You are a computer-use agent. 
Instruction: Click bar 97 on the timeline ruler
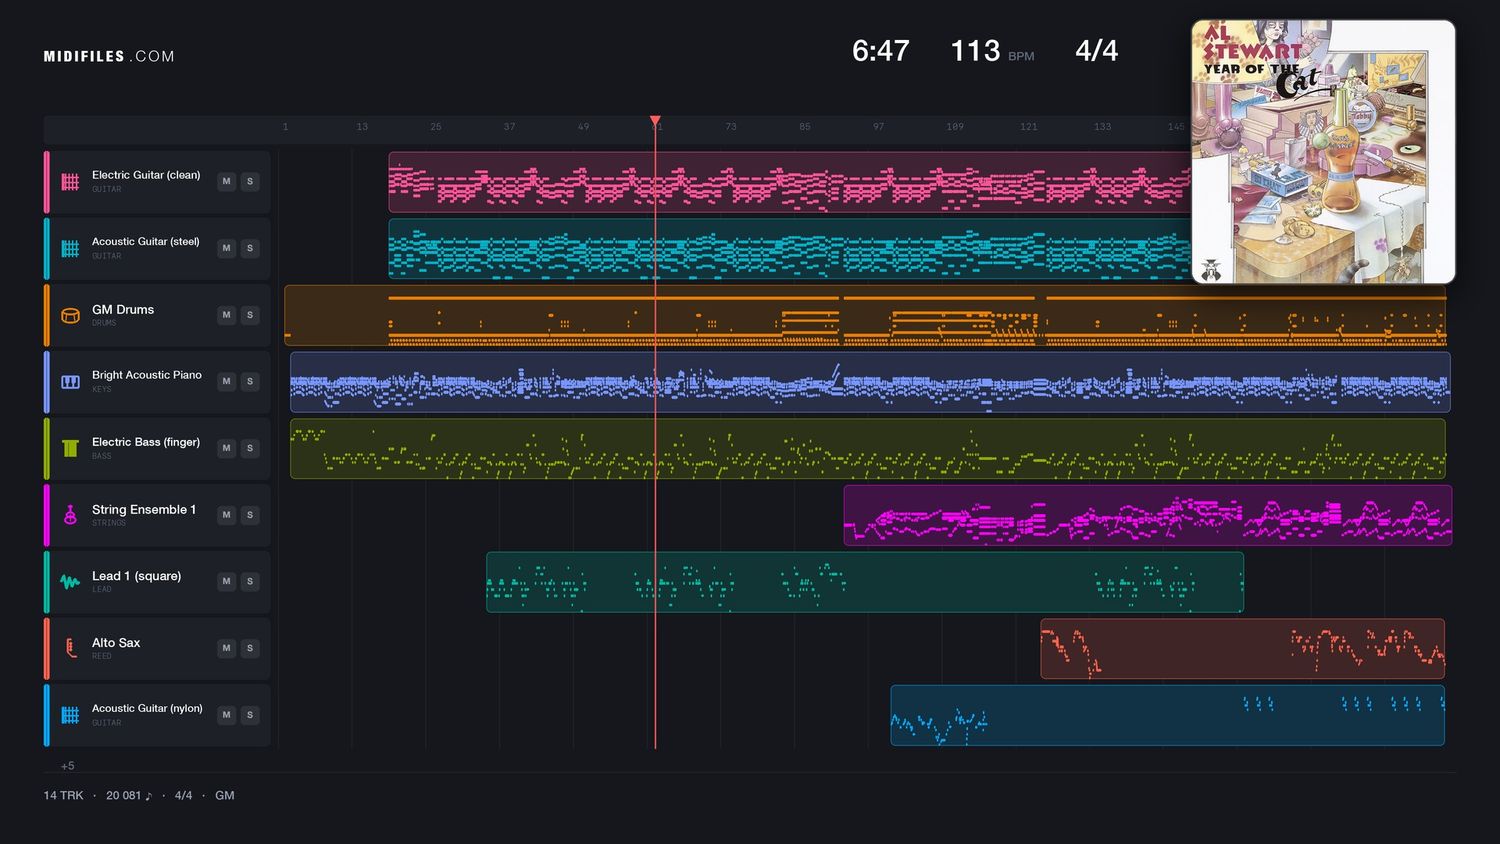click(x=878, y=127)
